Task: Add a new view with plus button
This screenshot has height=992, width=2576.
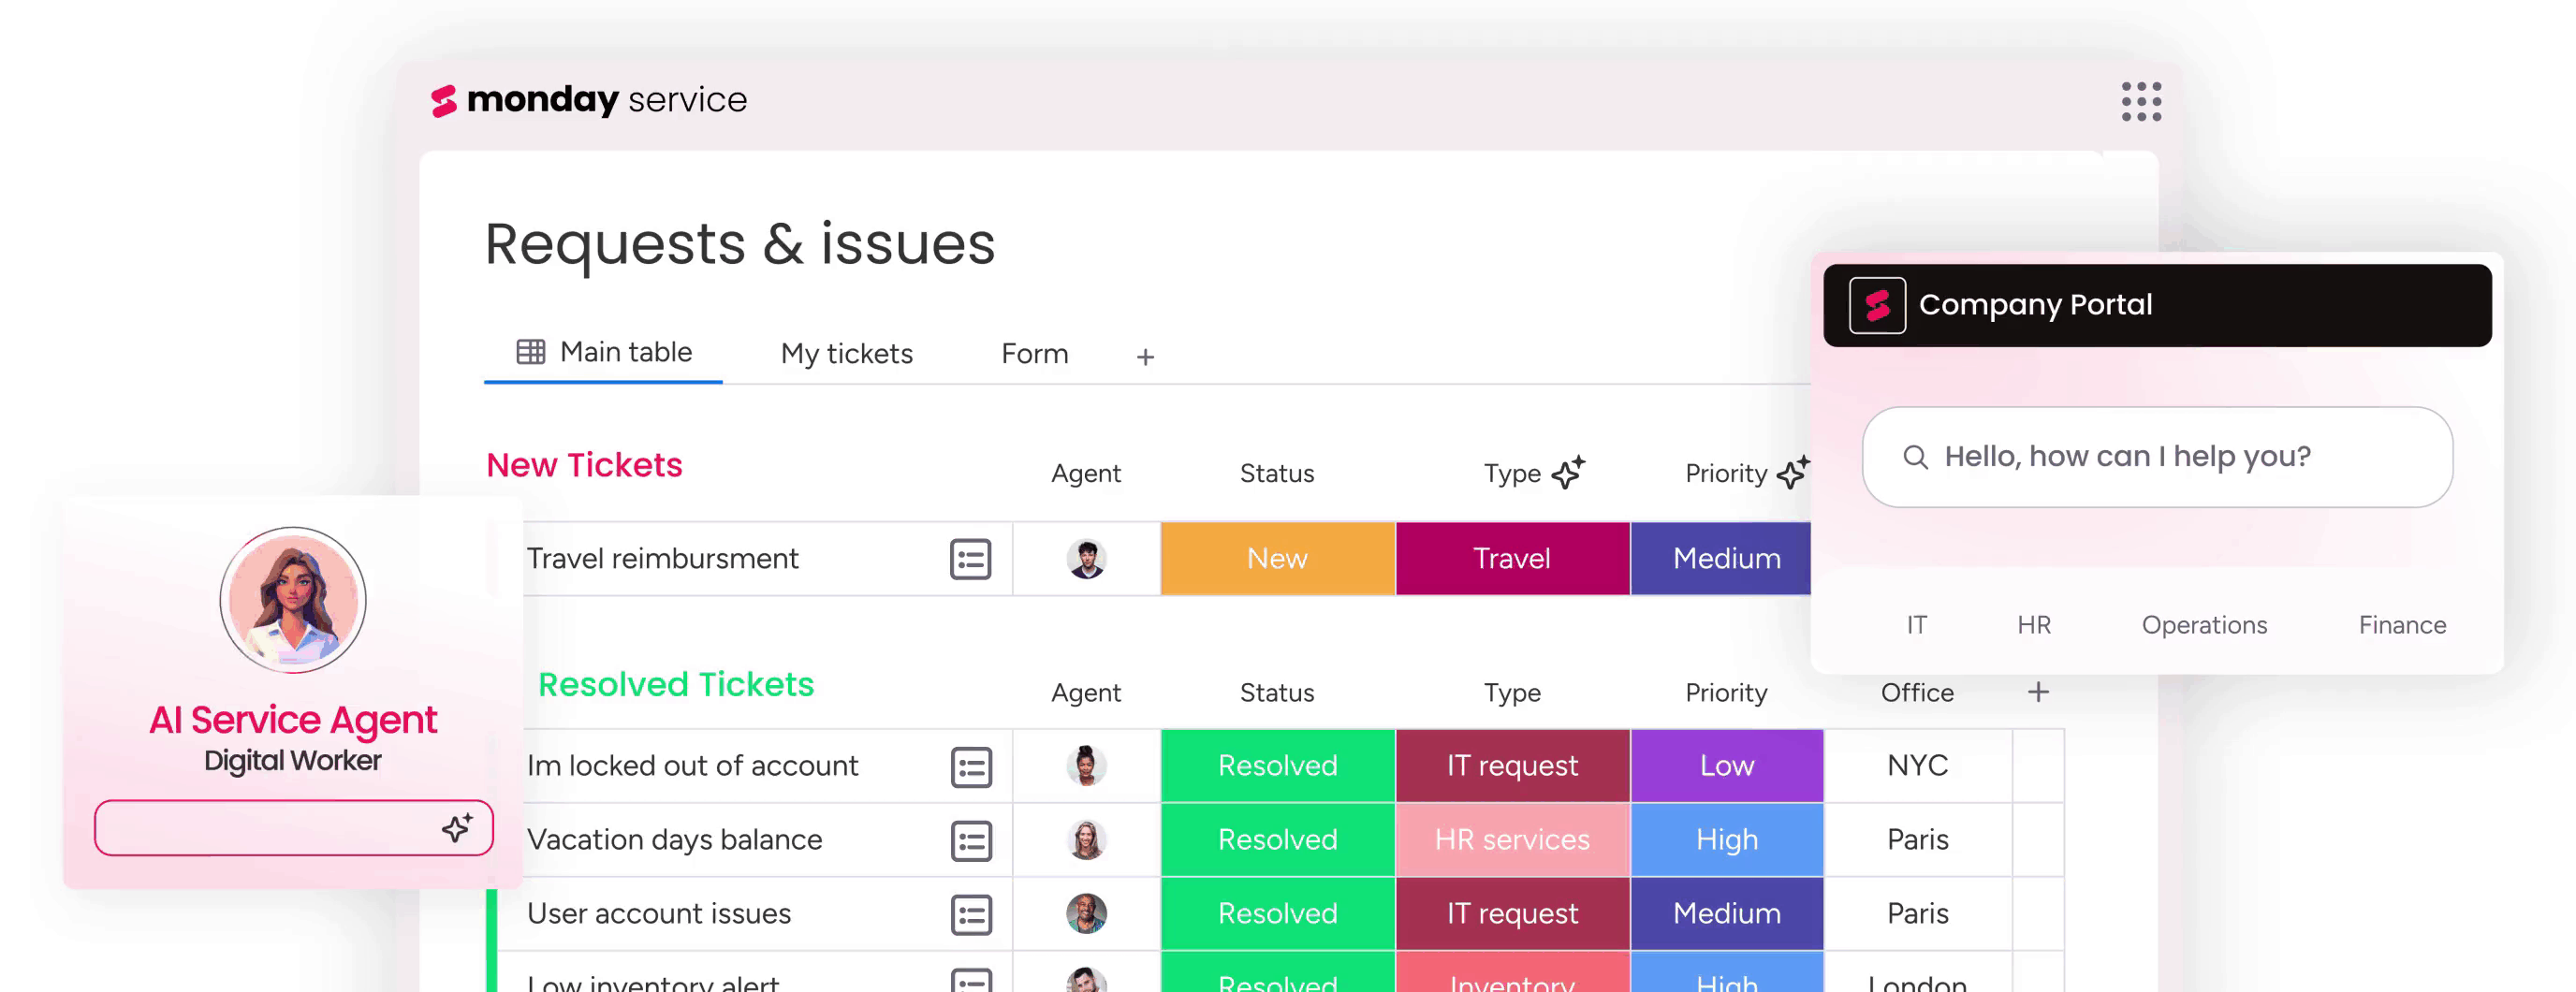Action: pyautogui.click(x=1145, y=356)
